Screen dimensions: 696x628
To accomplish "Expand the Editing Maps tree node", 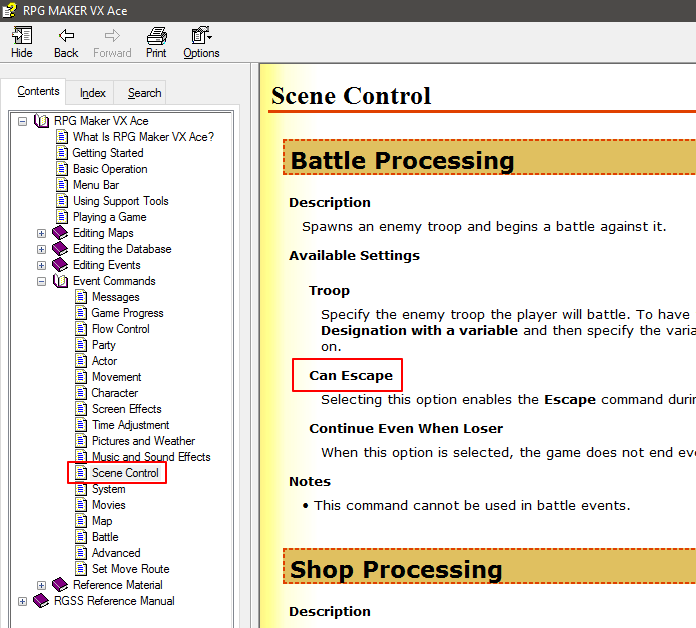I will coord(41,233).
